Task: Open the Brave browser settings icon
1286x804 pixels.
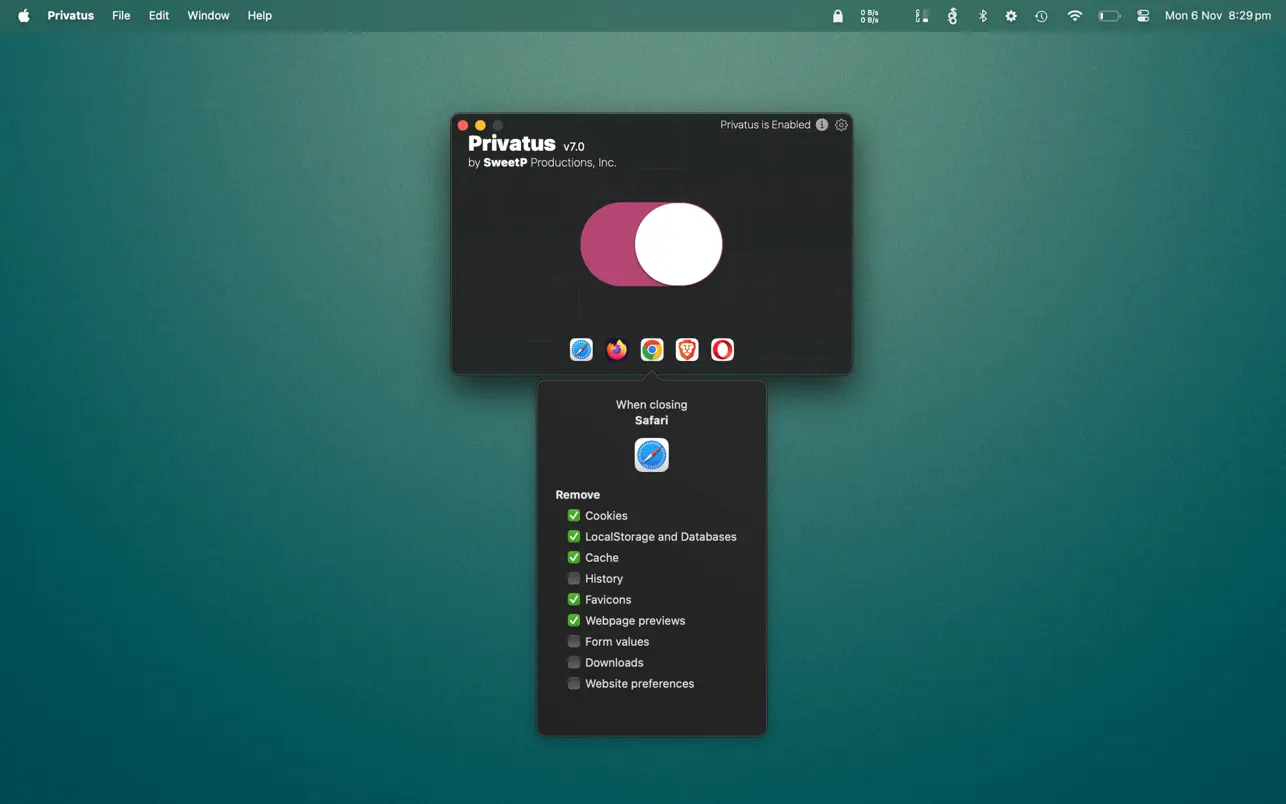Action: tap(687, 349)
